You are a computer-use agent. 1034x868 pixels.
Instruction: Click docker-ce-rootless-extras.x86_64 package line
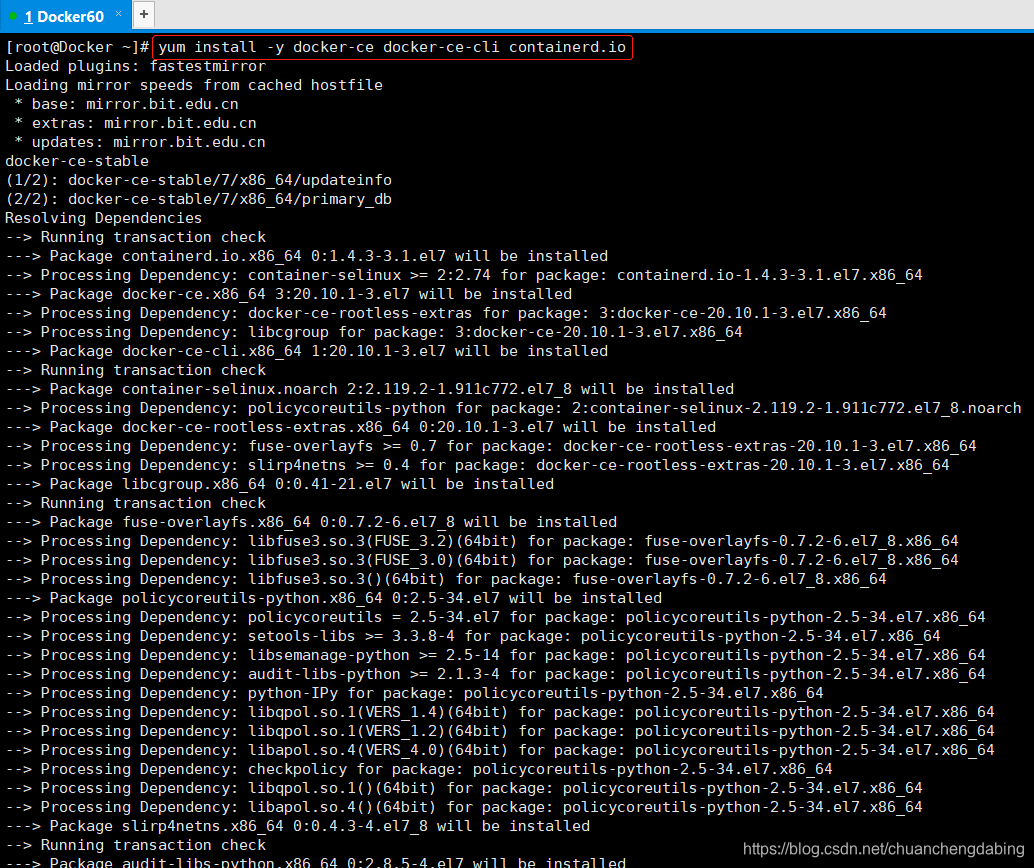[x=361, y=427]
